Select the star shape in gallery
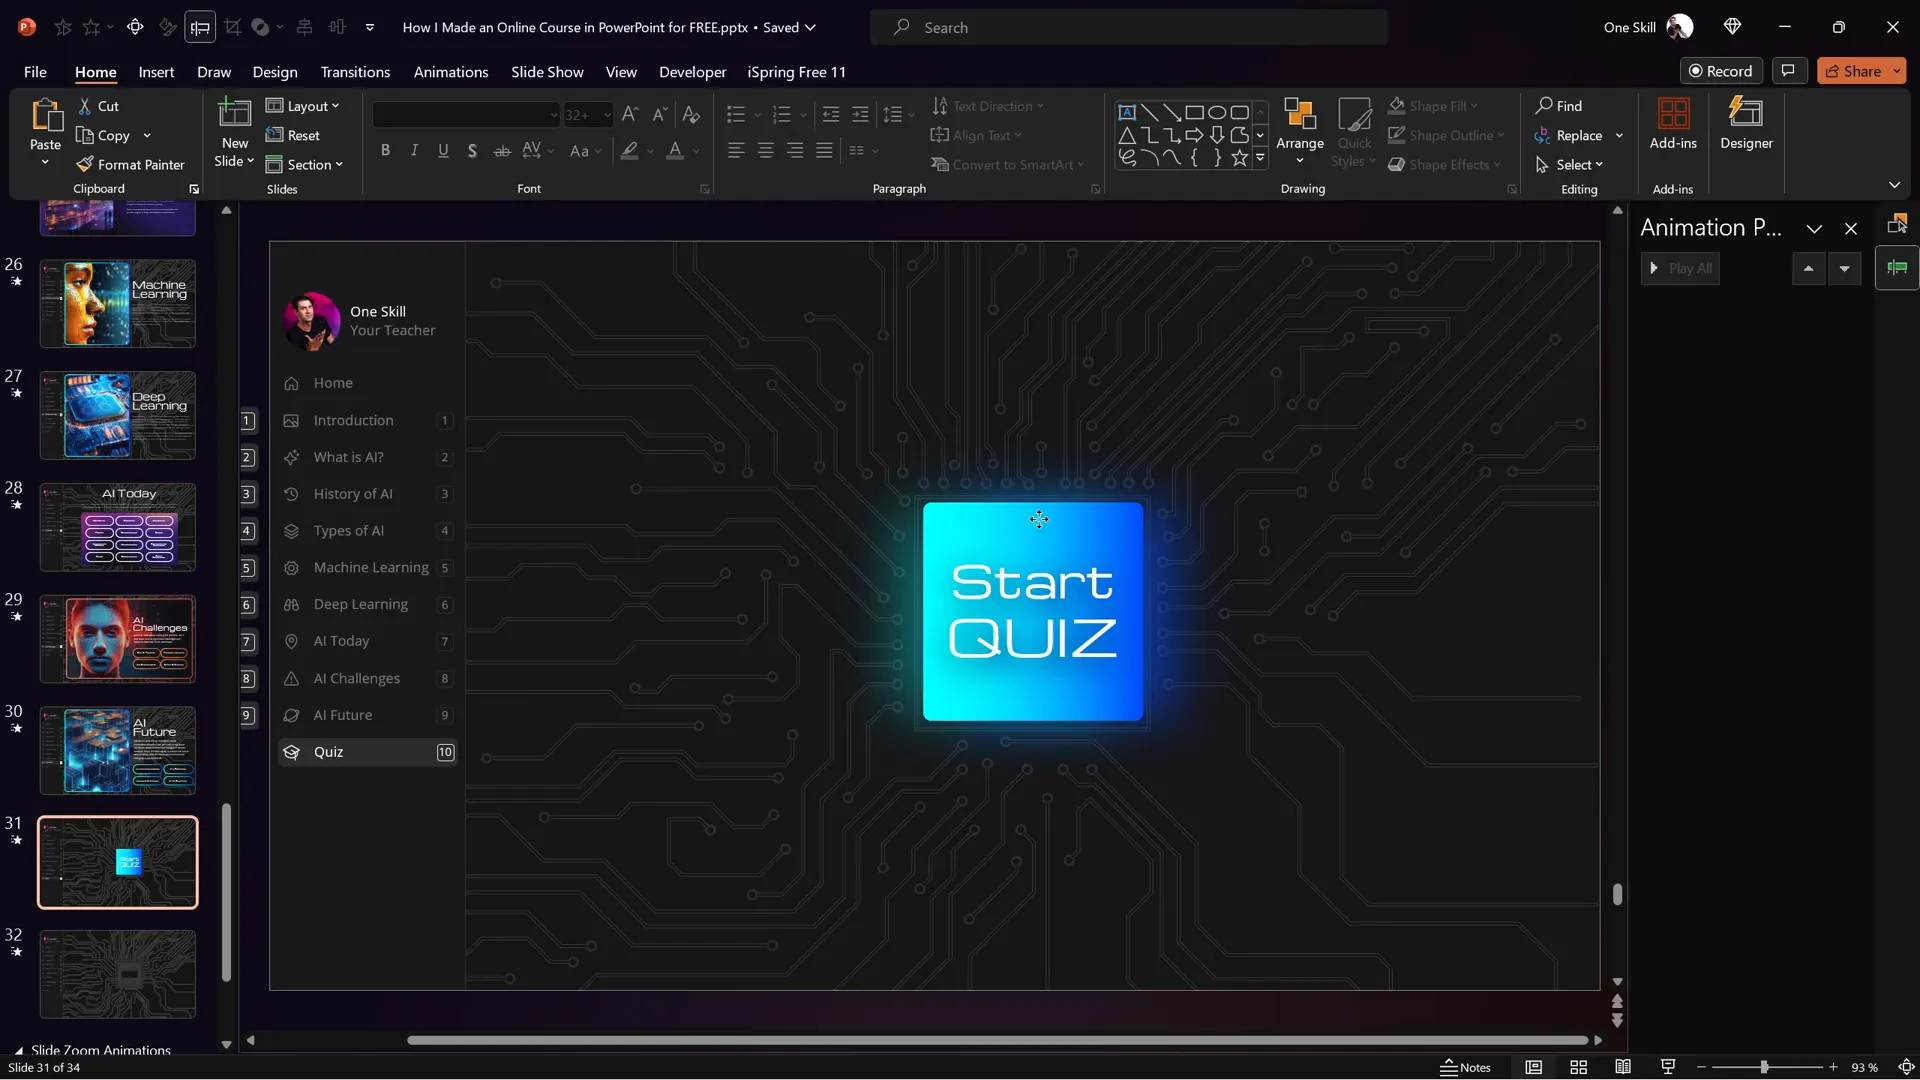This screenshot has height=1080, width=1920. click(1240, 157)
